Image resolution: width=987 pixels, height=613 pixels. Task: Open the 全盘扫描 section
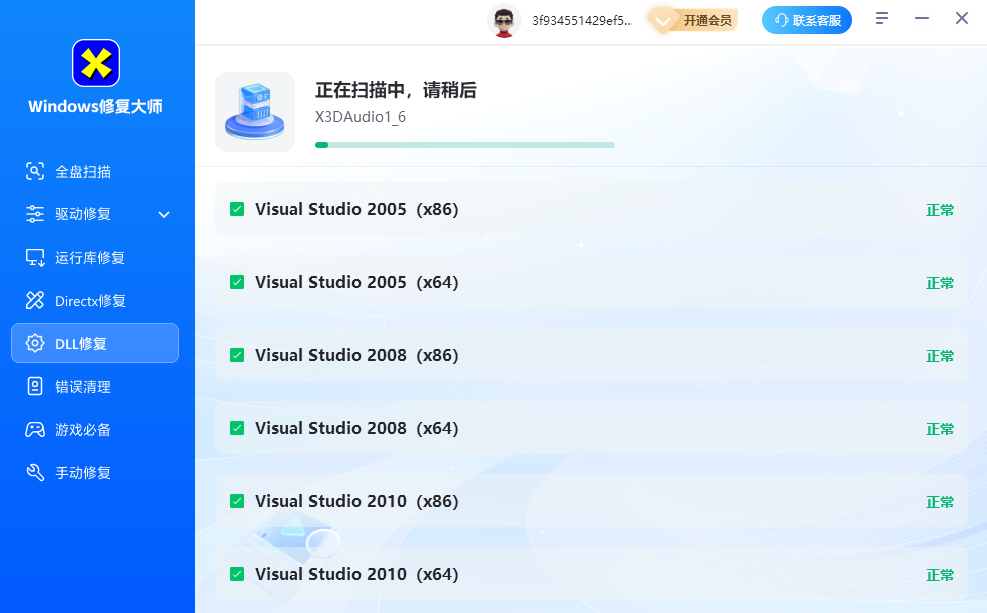click(95, 171)
